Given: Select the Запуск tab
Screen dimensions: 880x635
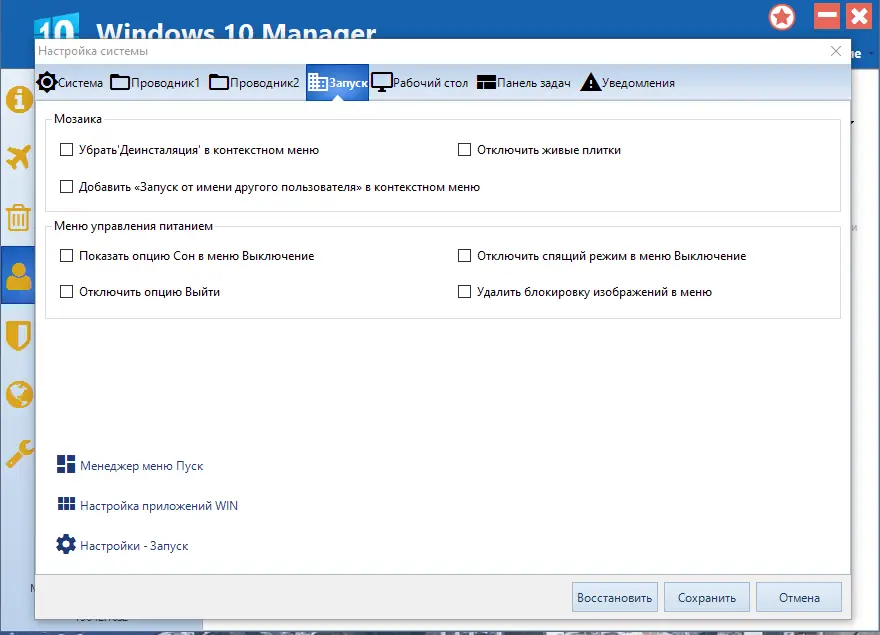Looking at the screenshot, I should click(337, 83).
